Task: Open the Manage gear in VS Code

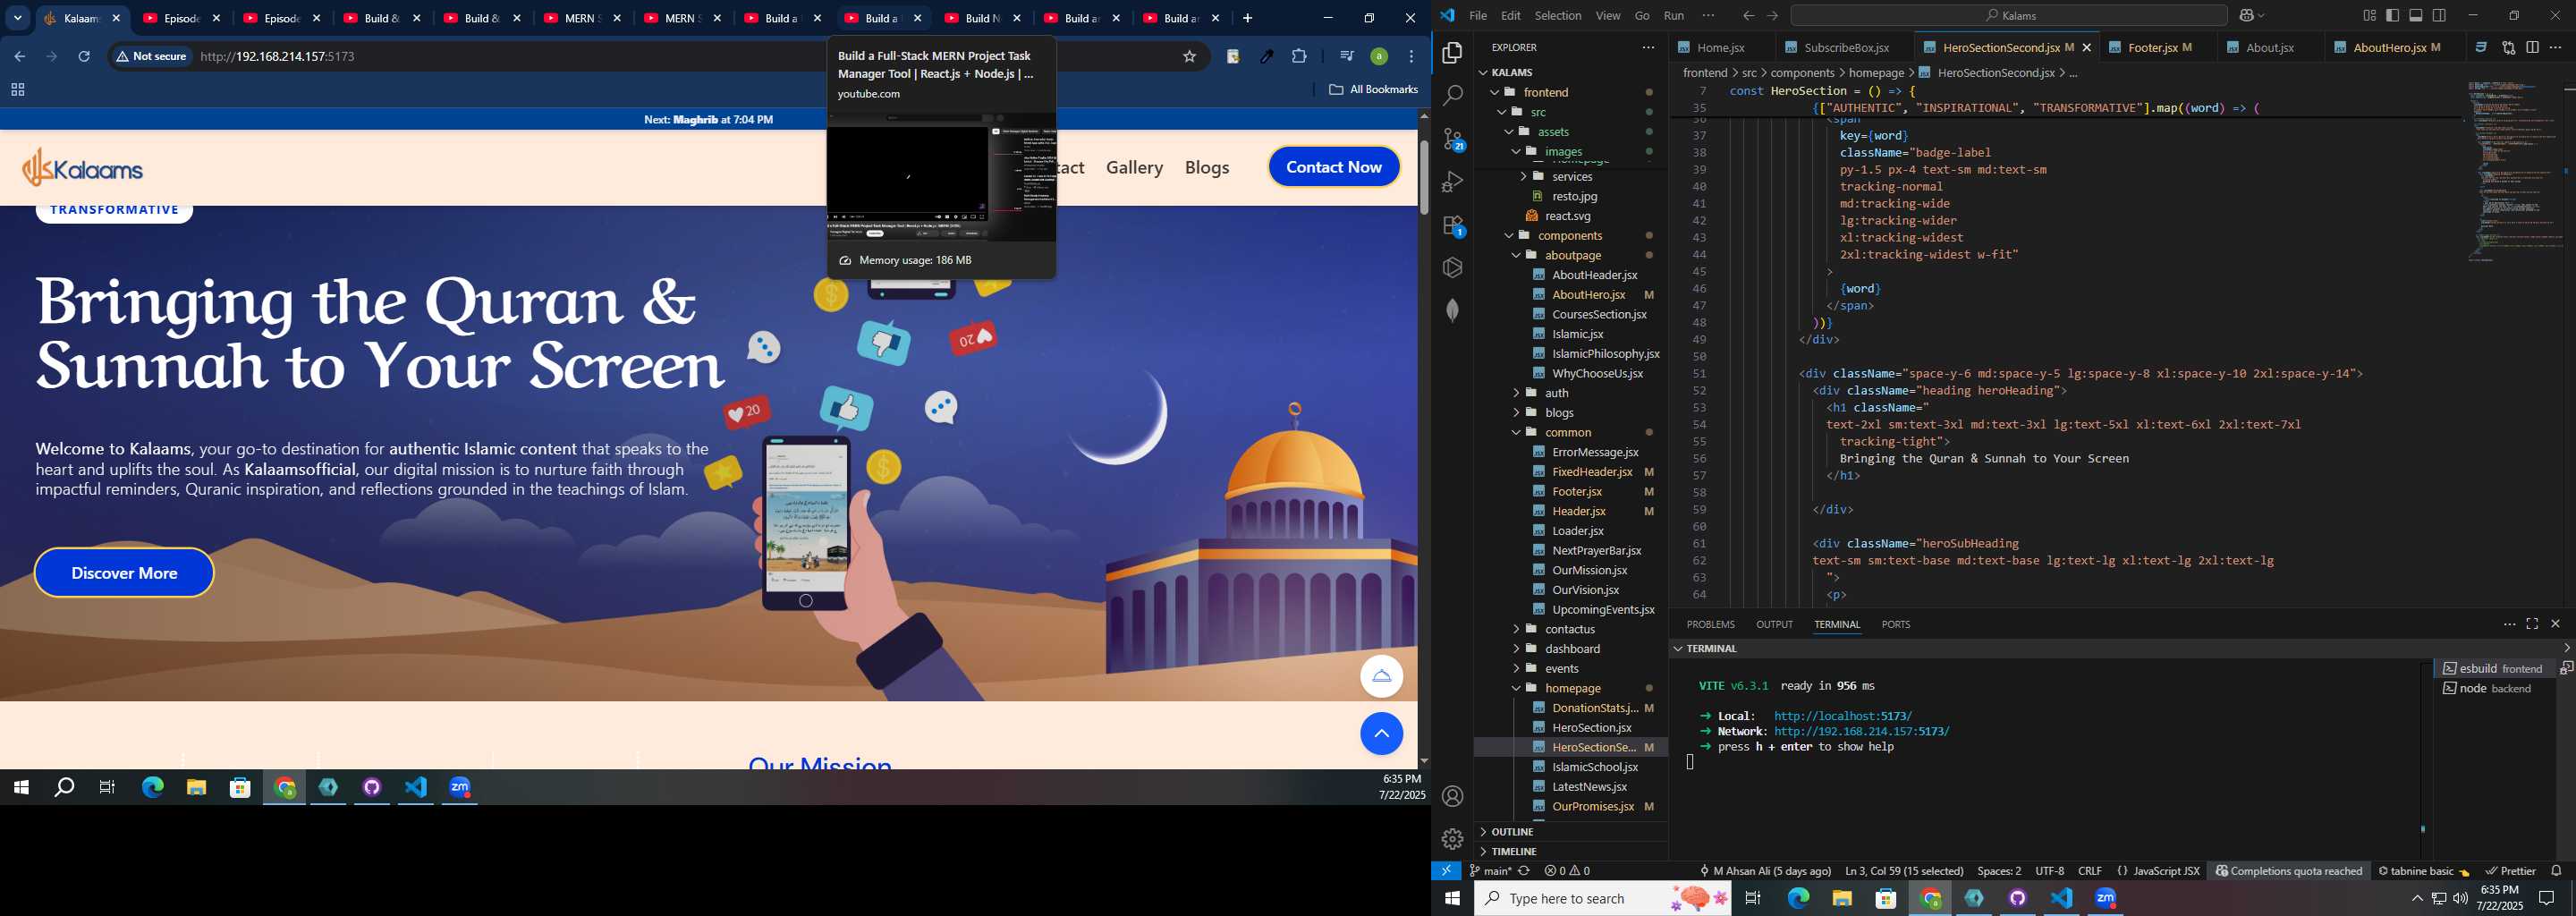Action: click(1452, 838)
